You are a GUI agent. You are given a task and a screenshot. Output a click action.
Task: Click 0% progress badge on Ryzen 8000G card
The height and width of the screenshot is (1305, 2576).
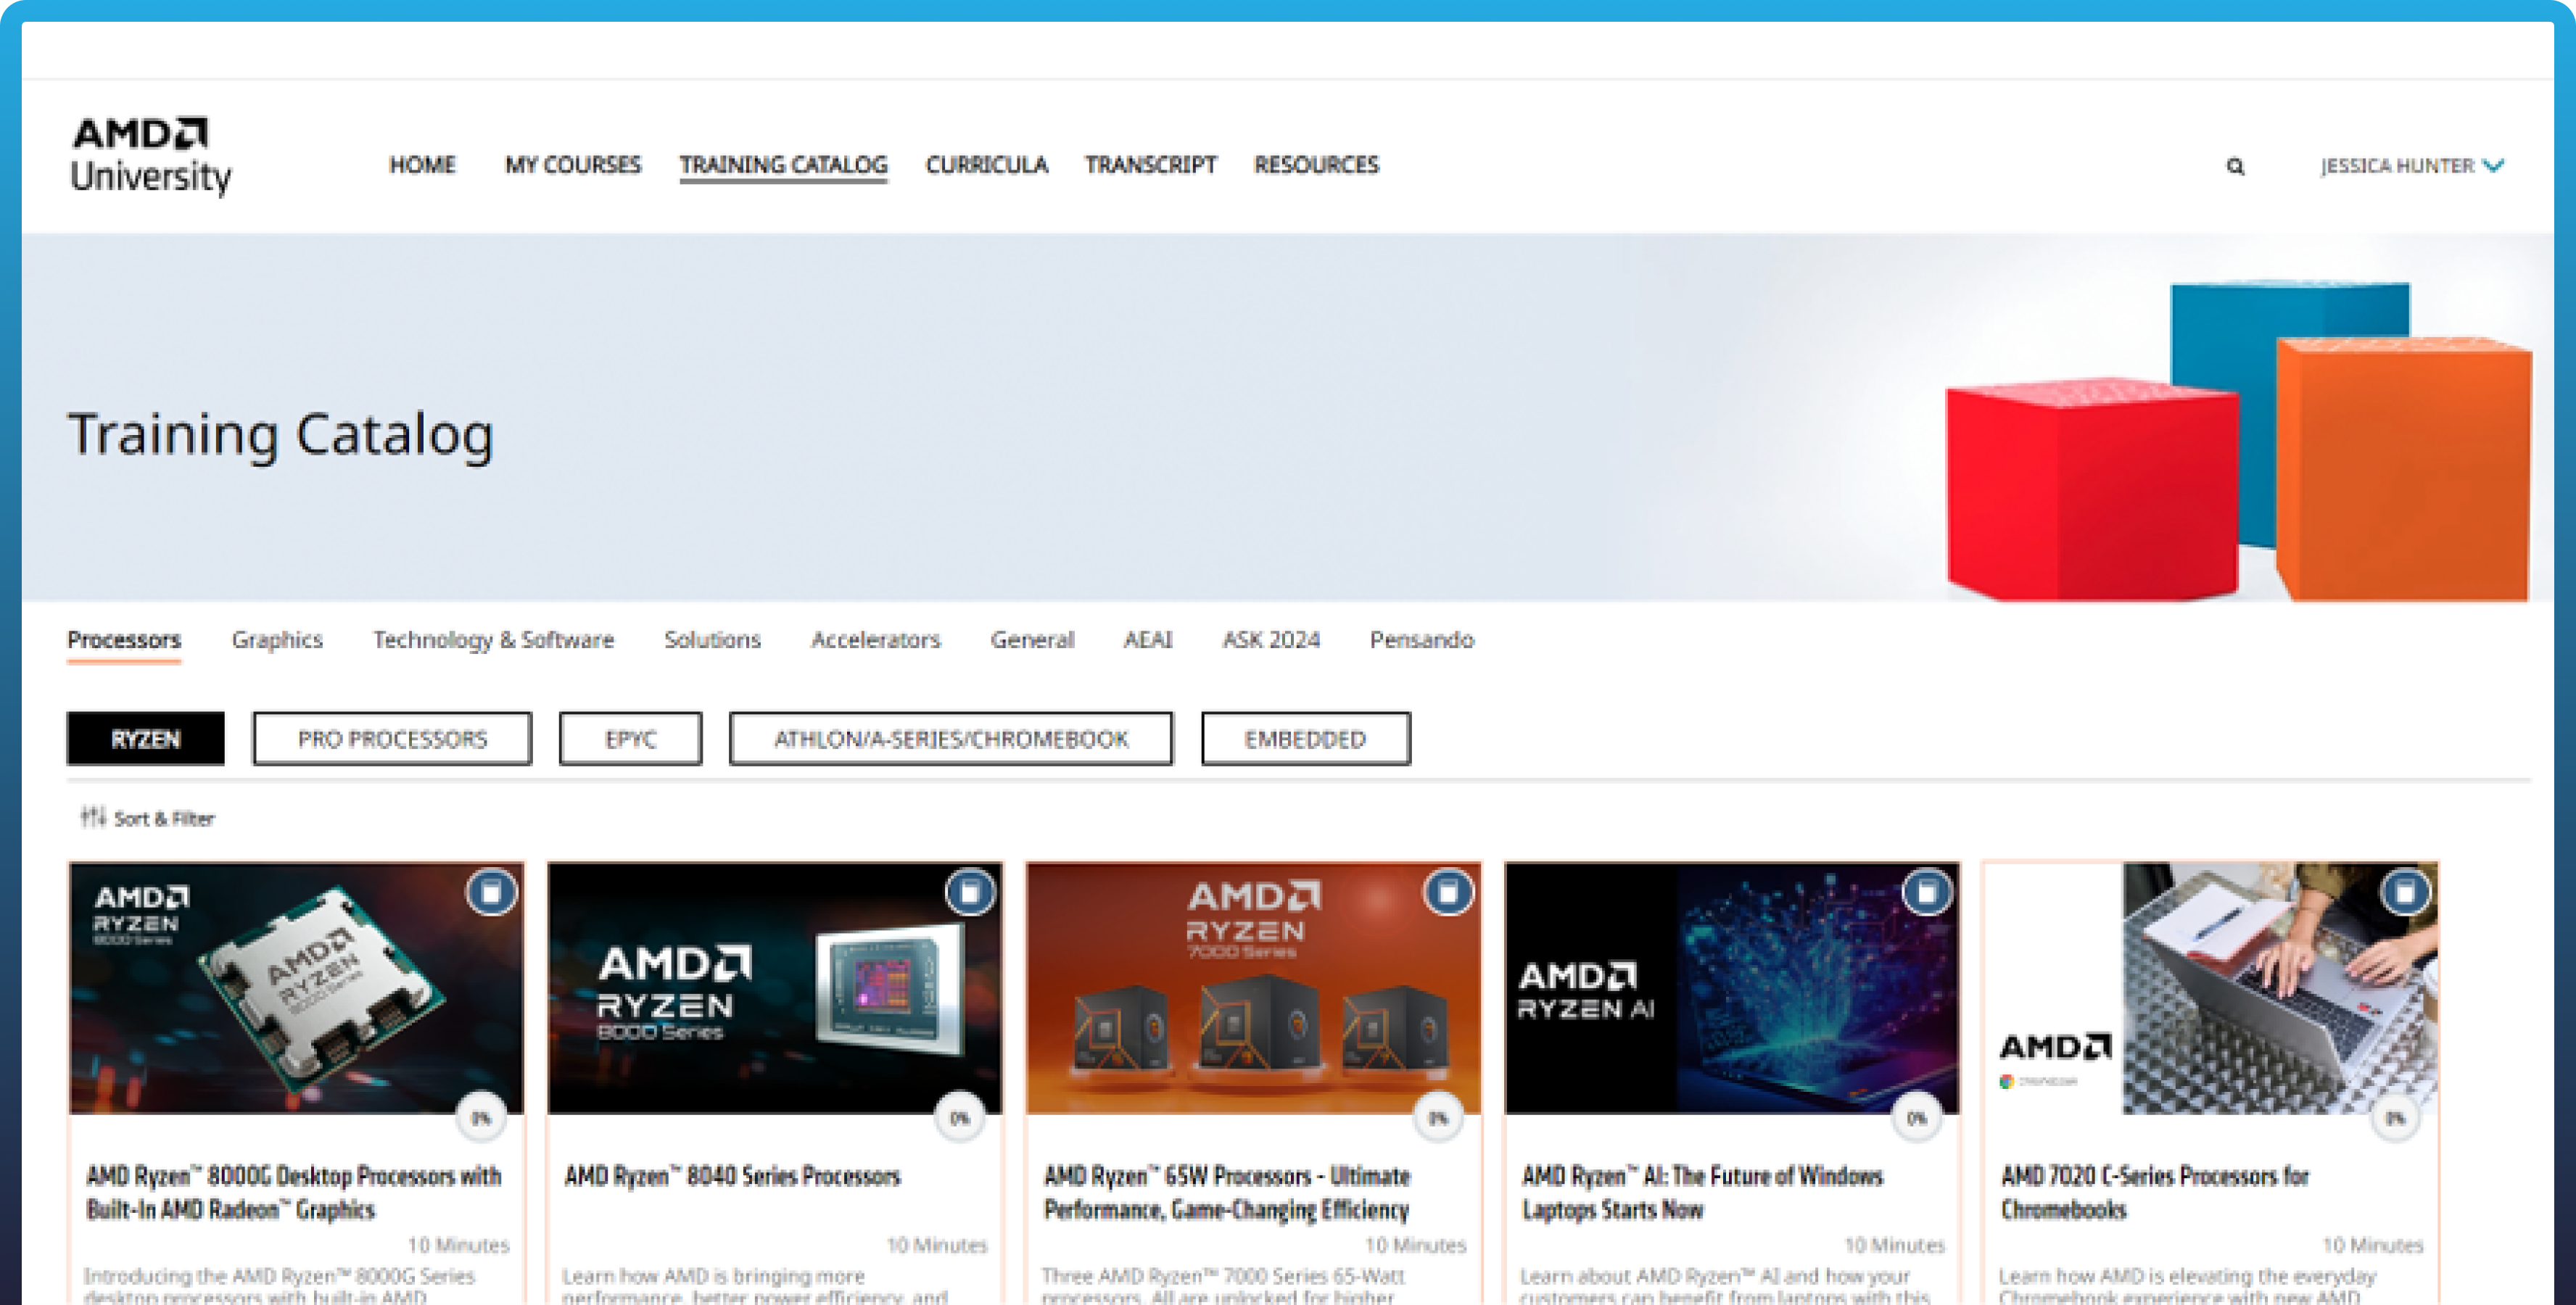pyautogui.click(x=481, y=1118)
